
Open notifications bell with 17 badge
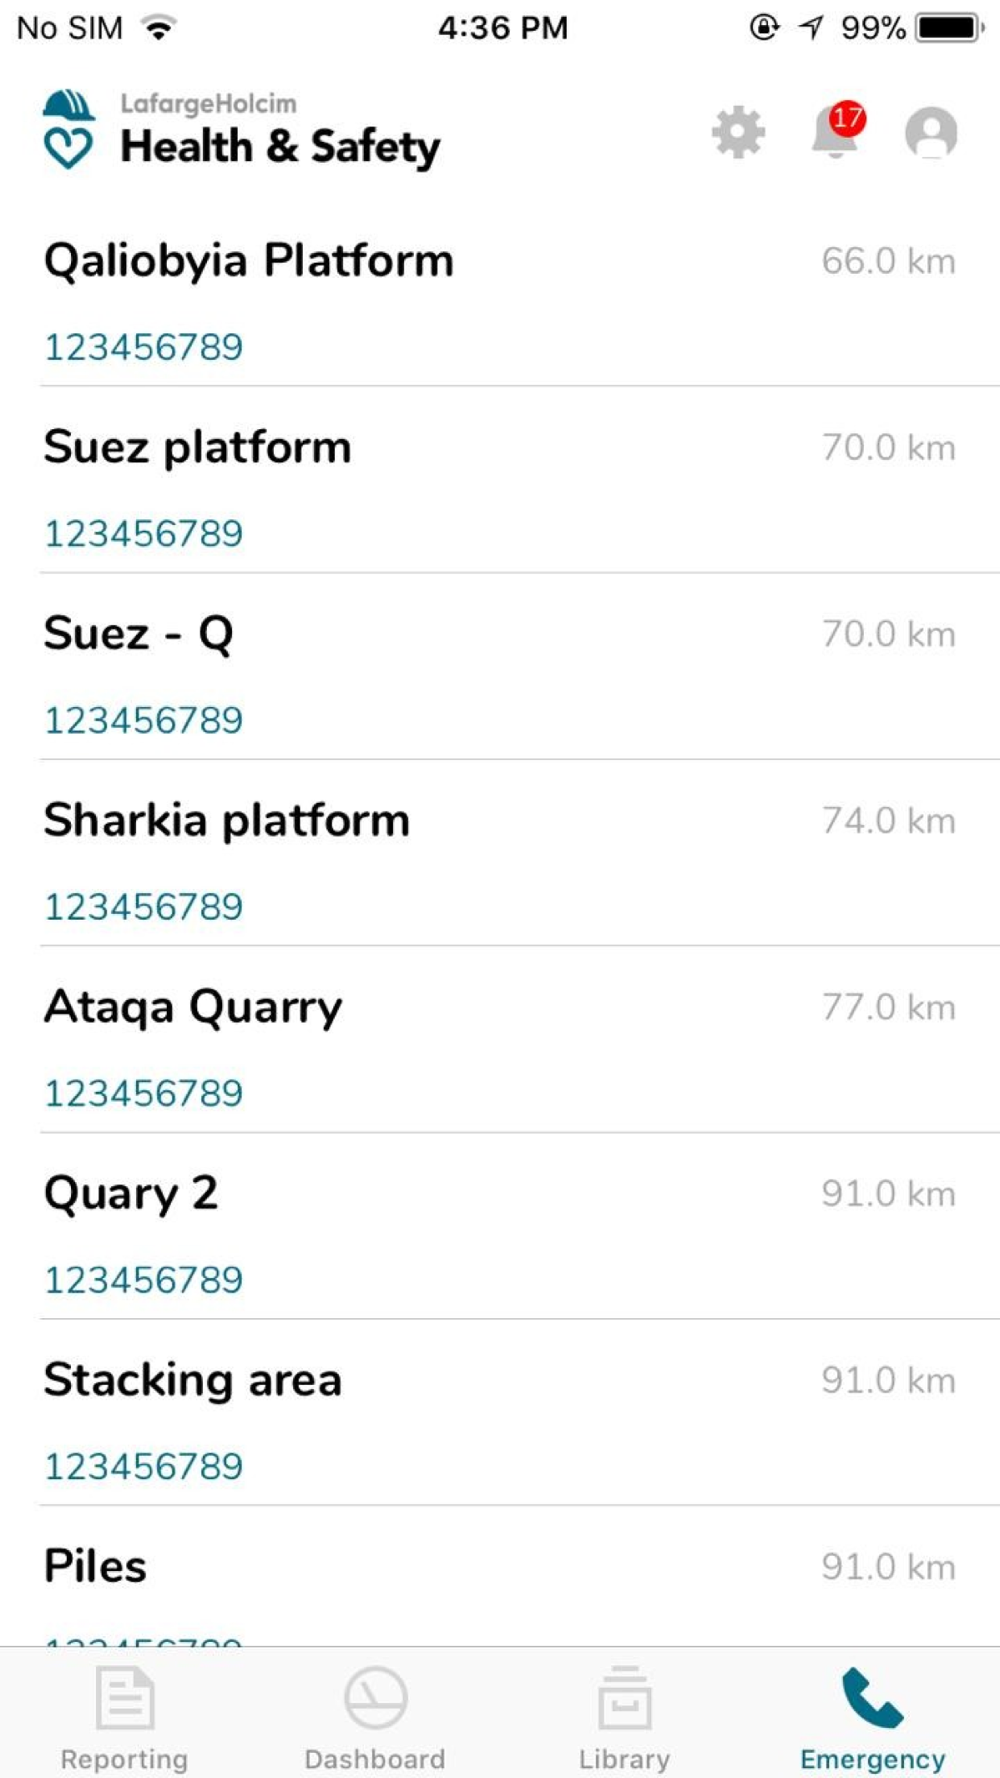click(835, 133)
